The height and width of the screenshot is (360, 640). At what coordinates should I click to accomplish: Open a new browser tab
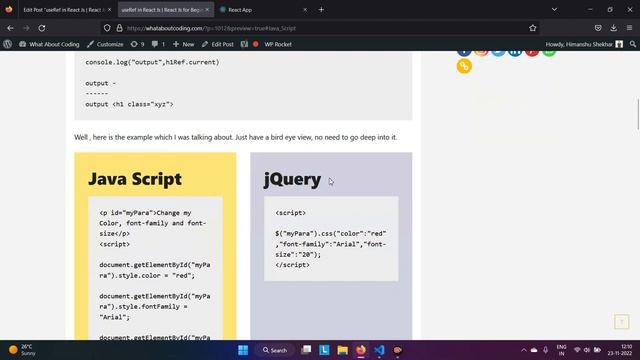(321, 9)
